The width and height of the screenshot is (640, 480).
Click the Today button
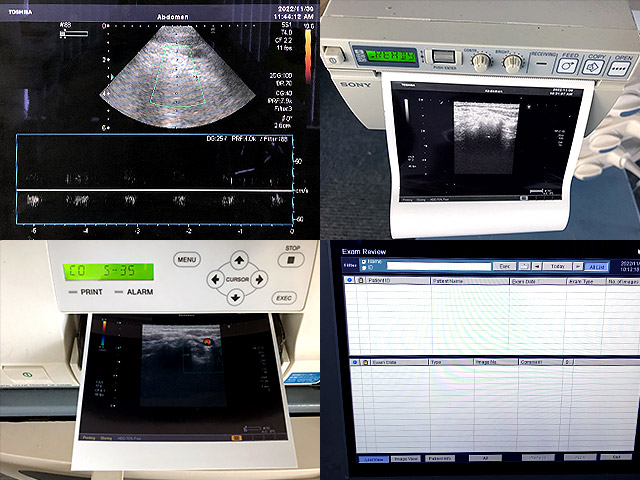(558, 266)
